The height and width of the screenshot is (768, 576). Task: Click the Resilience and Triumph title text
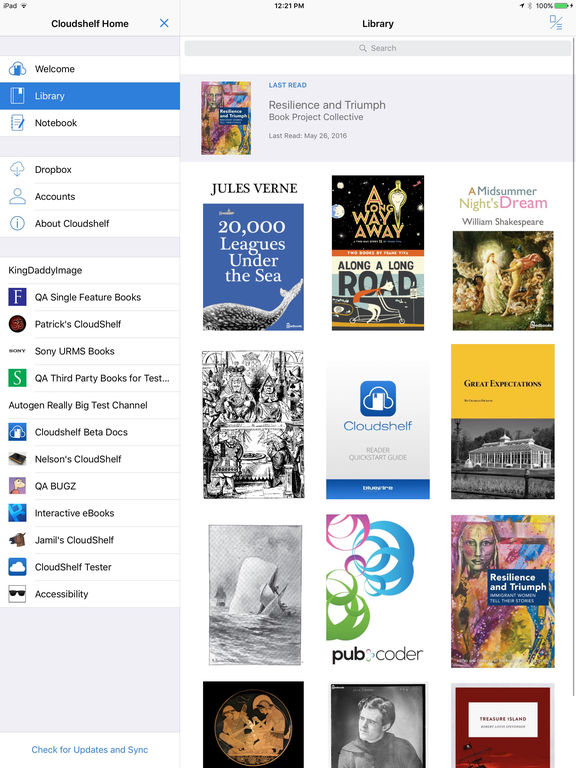[327, 105]
